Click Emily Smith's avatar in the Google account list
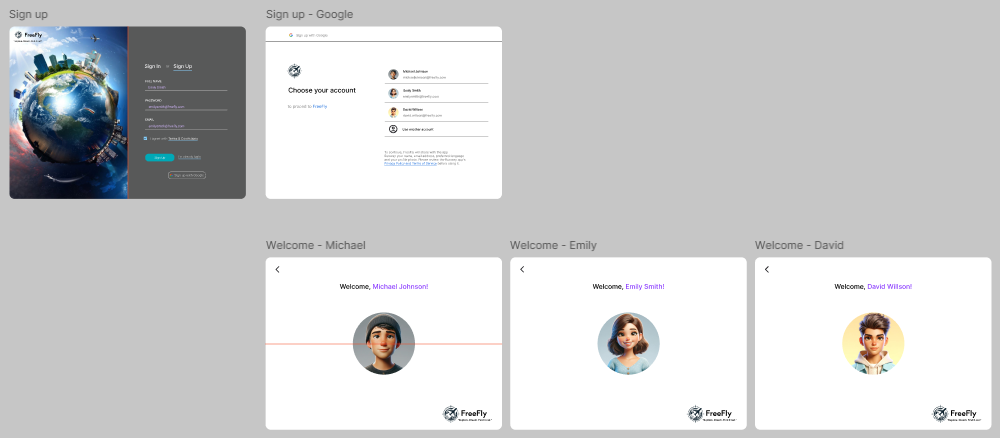 tap(393, 93)
